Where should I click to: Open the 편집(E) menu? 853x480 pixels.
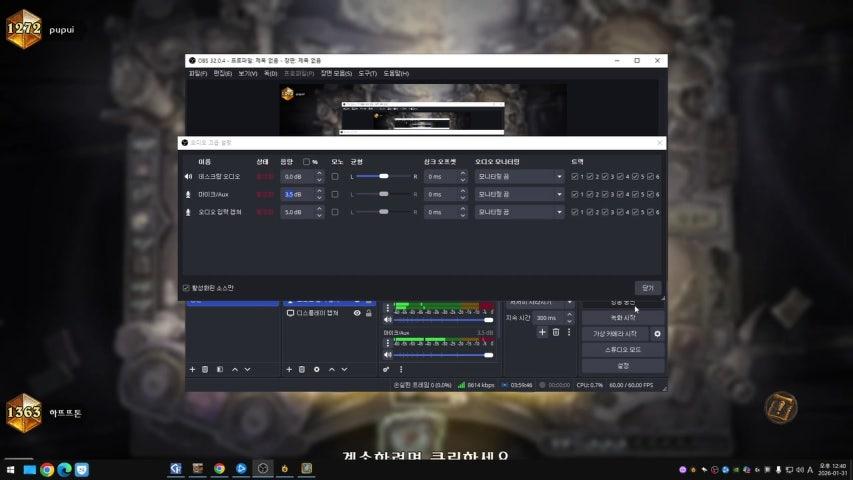tap(222, 73)
